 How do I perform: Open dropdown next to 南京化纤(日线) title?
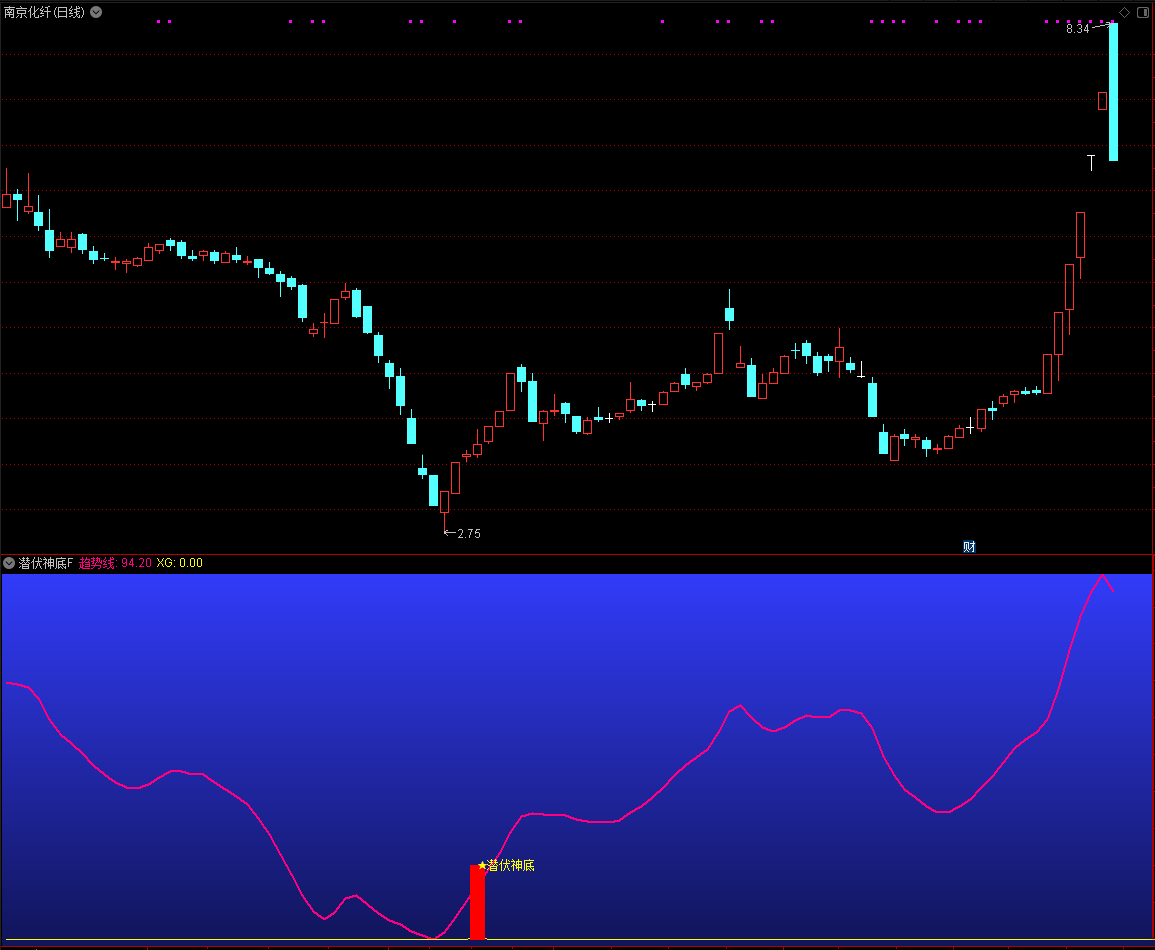96,12
